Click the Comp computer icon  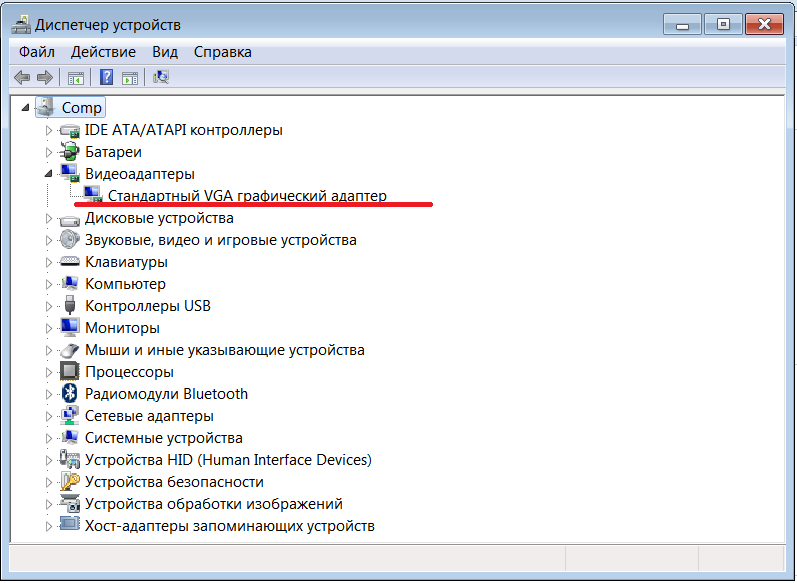[46, 107]
